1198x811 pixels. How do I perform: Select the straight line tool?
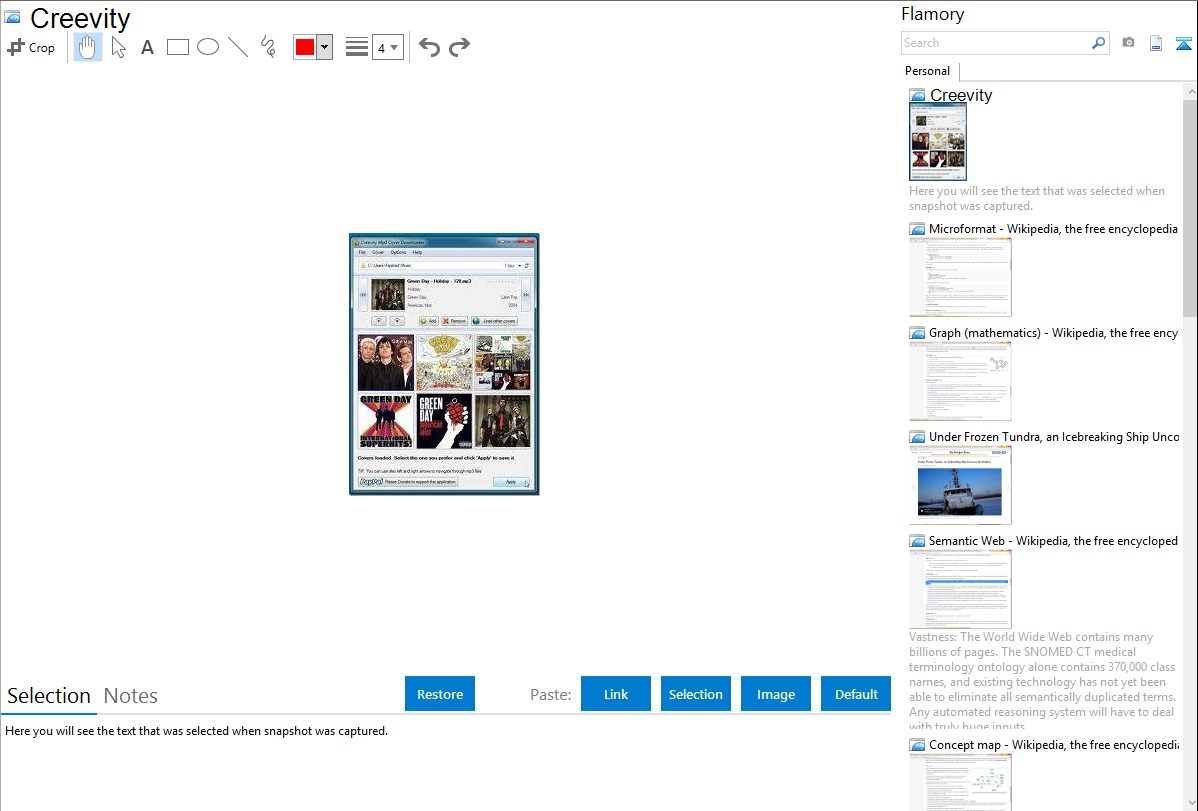point(238,47)
